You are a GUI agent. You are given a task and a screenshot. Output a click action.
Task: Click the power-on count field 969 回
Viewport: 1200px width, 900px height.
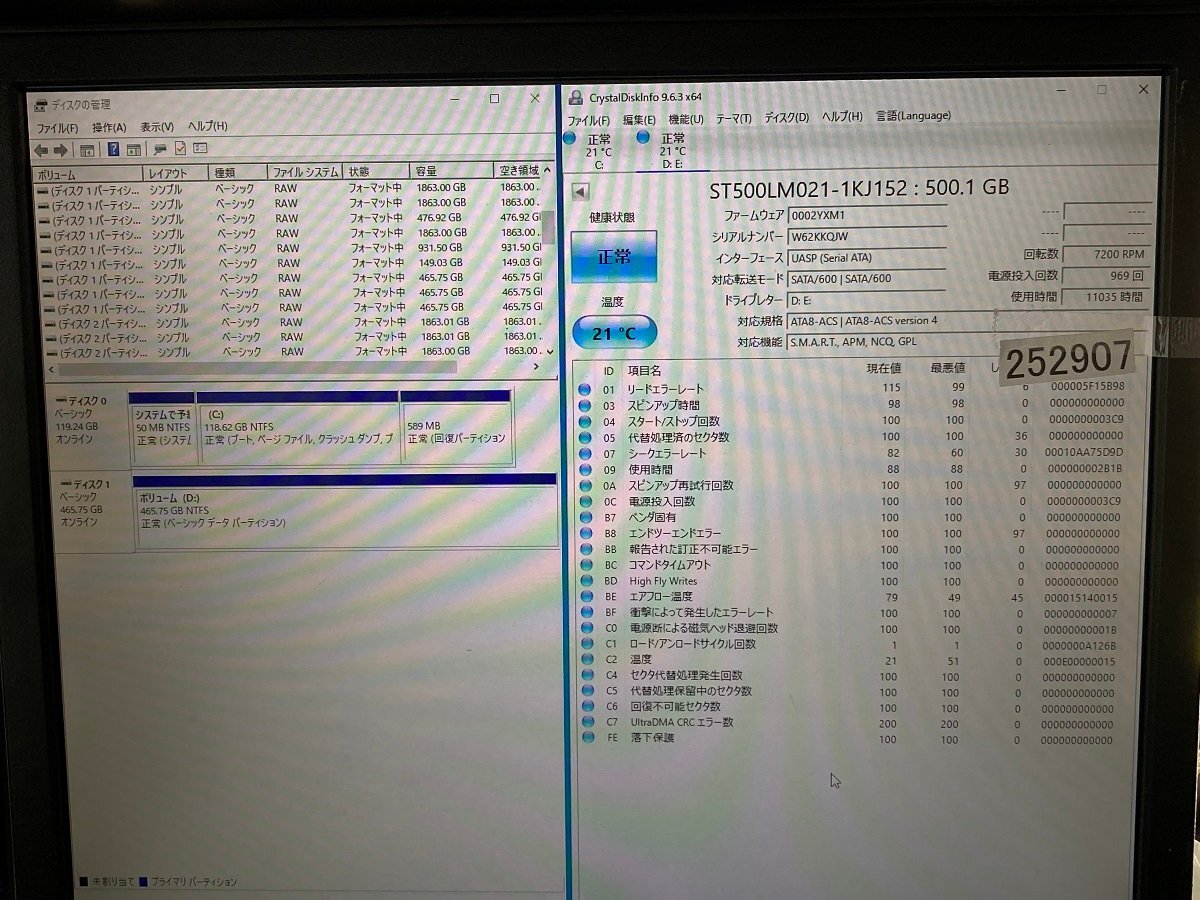point(1106,275)
